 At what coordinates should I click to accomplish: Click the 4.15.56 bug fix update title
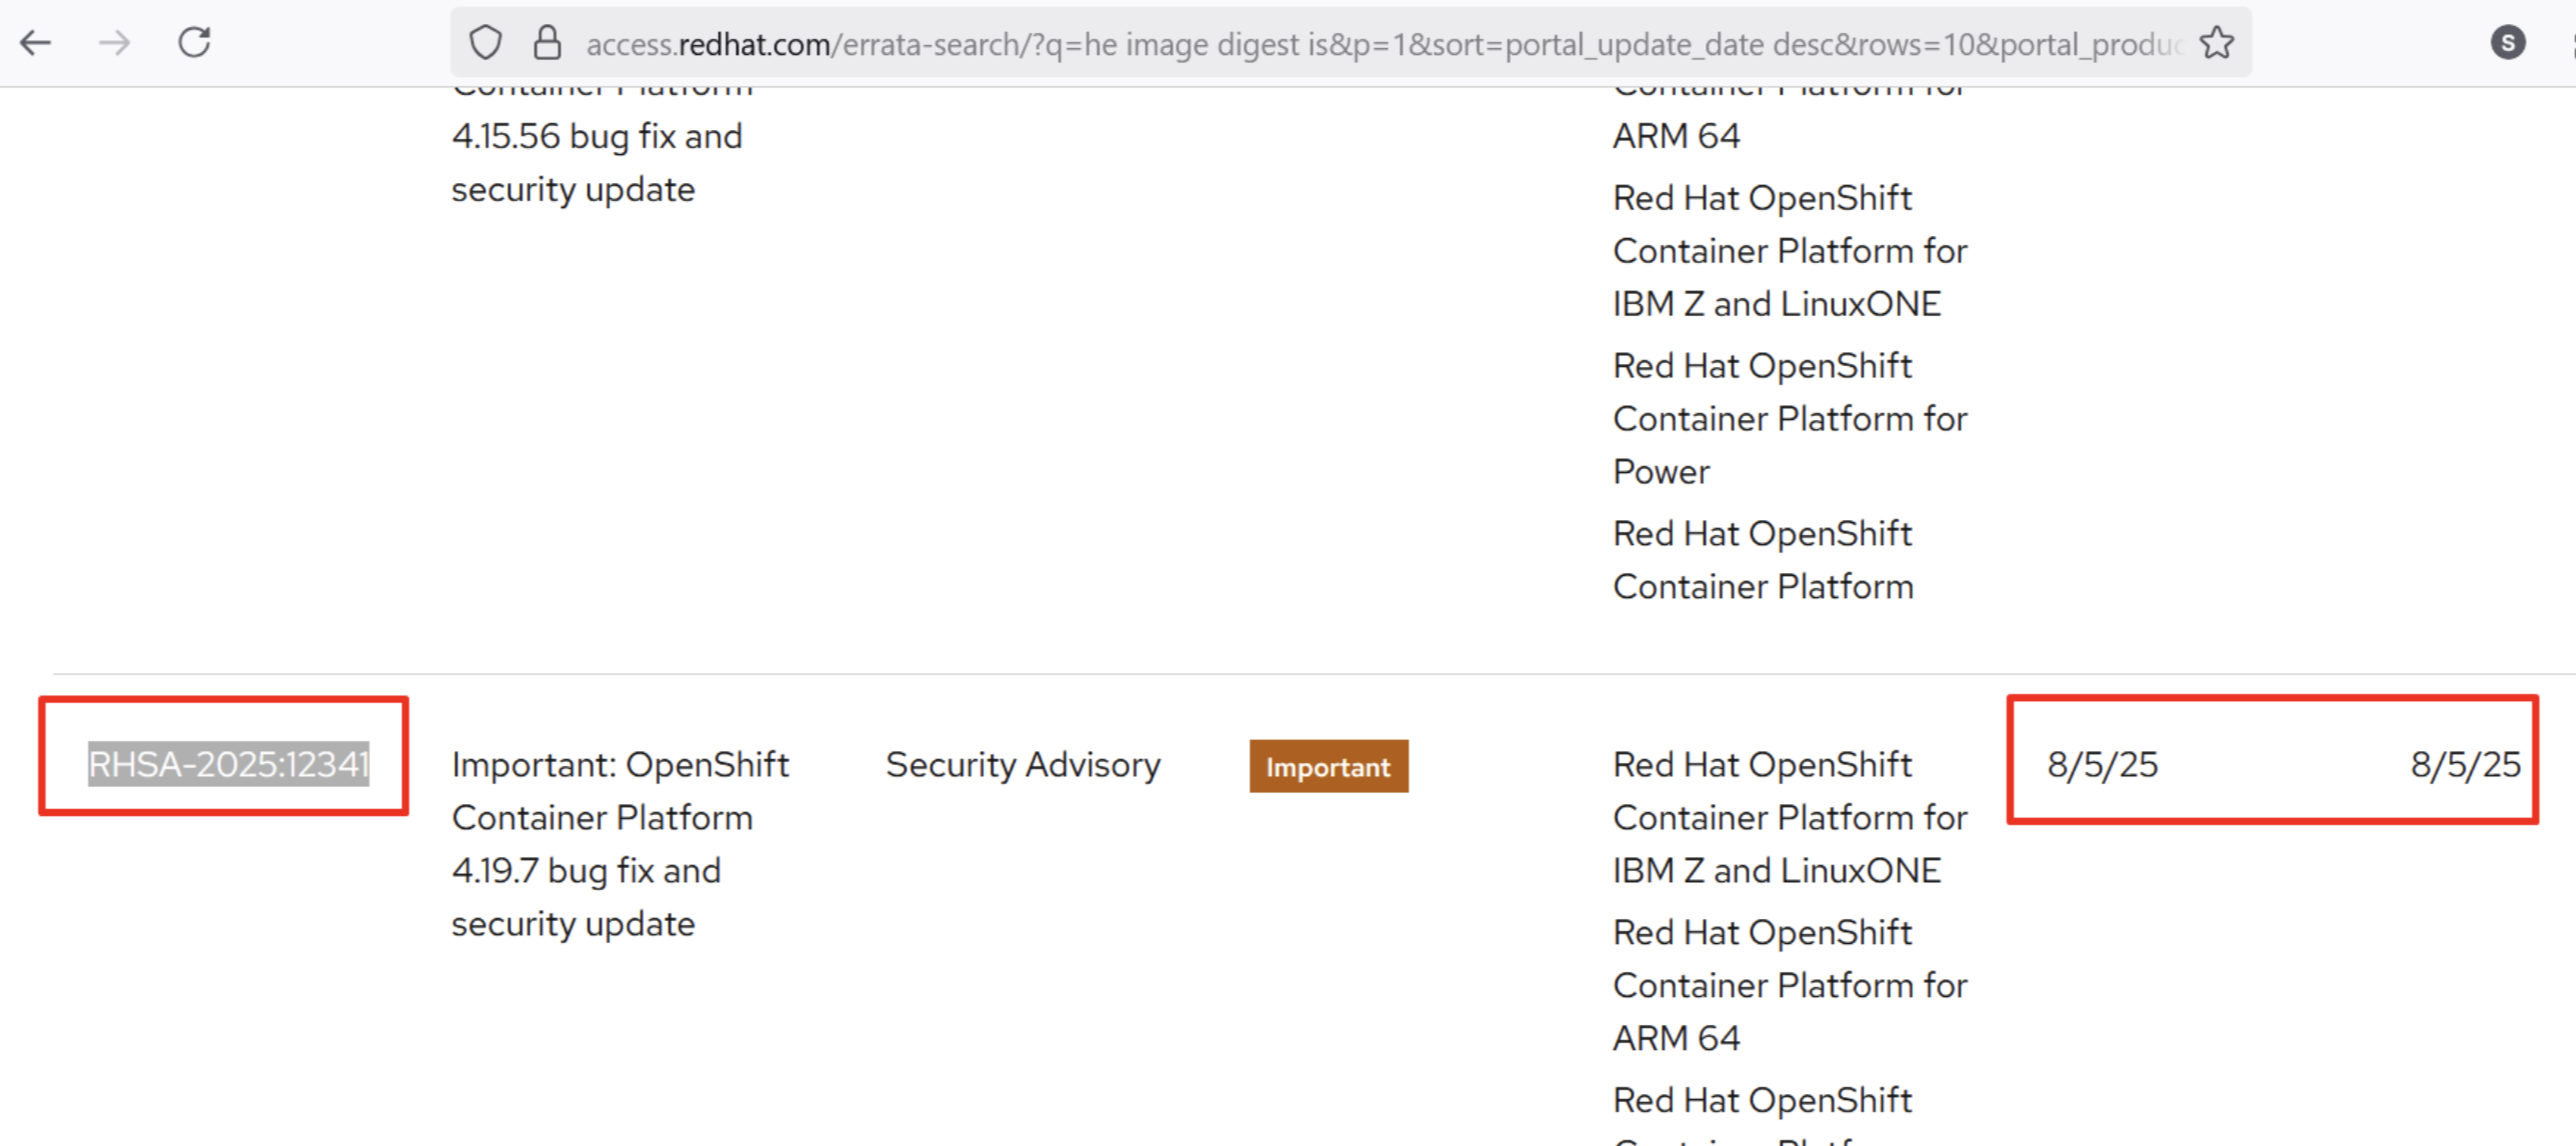coord(597,162)
